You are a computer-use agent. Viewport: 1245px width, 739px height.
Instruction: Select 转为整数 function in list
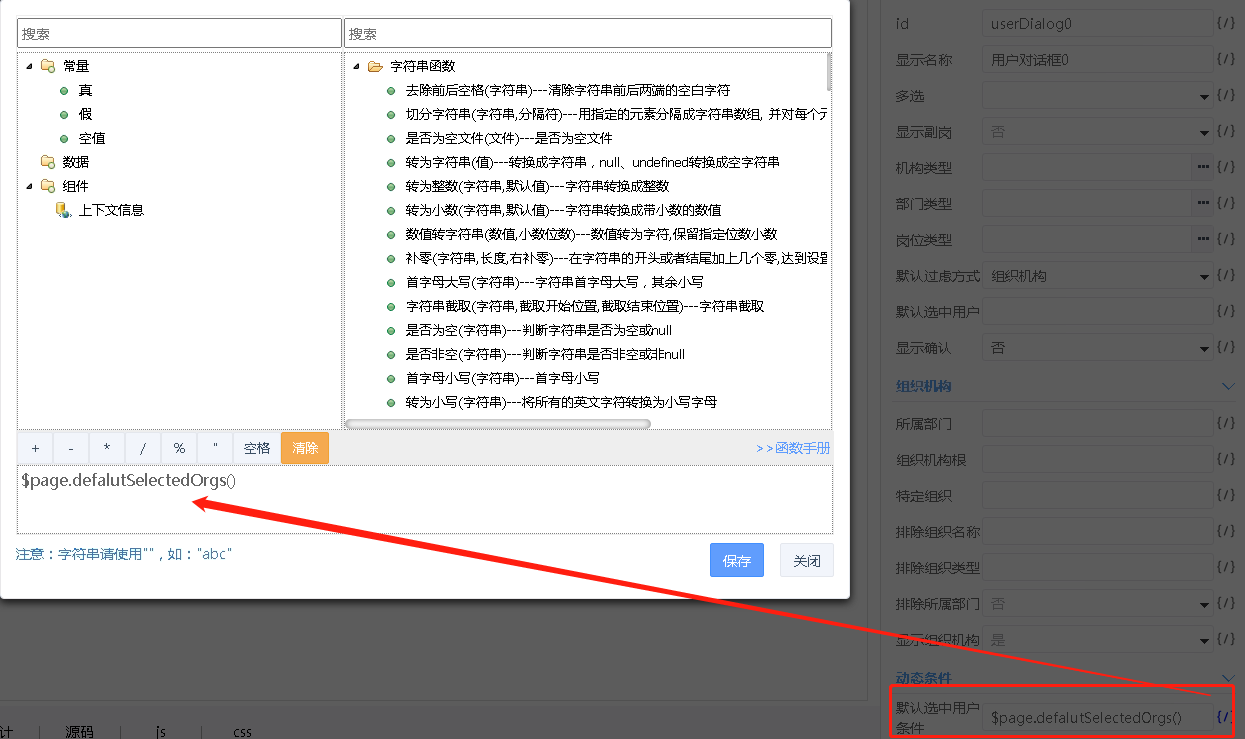point(537,186)
